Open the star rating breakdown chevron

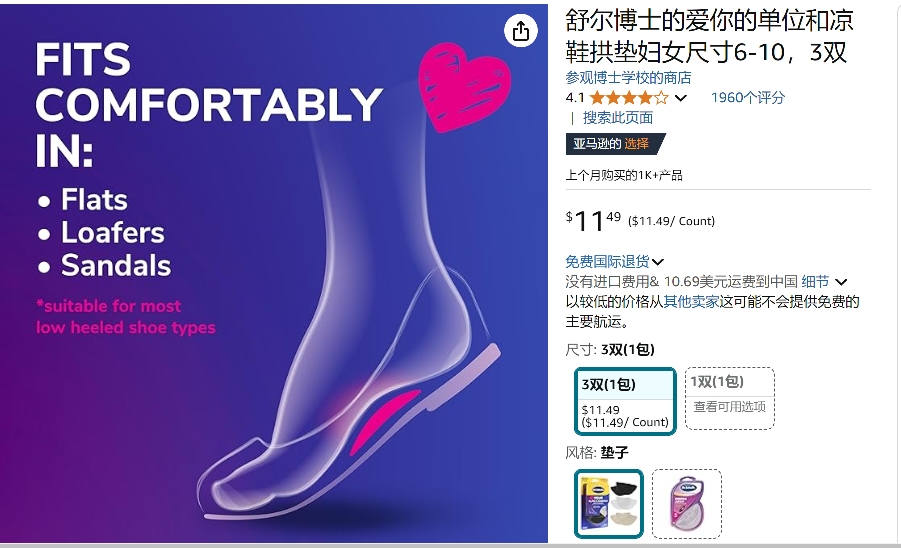pos(680,98)
